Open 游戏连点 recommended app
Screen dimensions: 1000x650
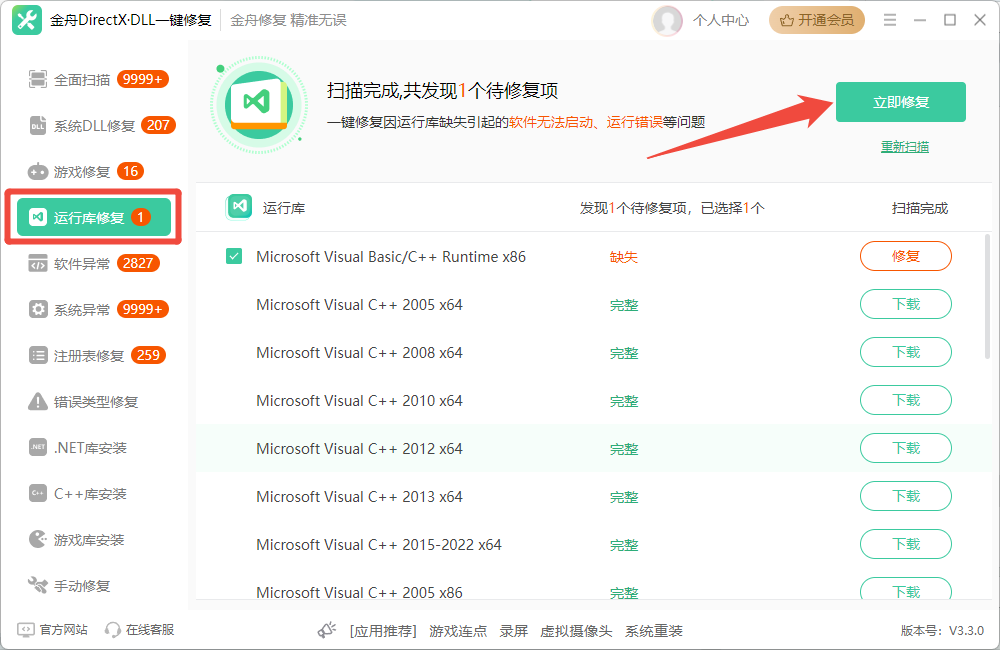coord(458,631)
